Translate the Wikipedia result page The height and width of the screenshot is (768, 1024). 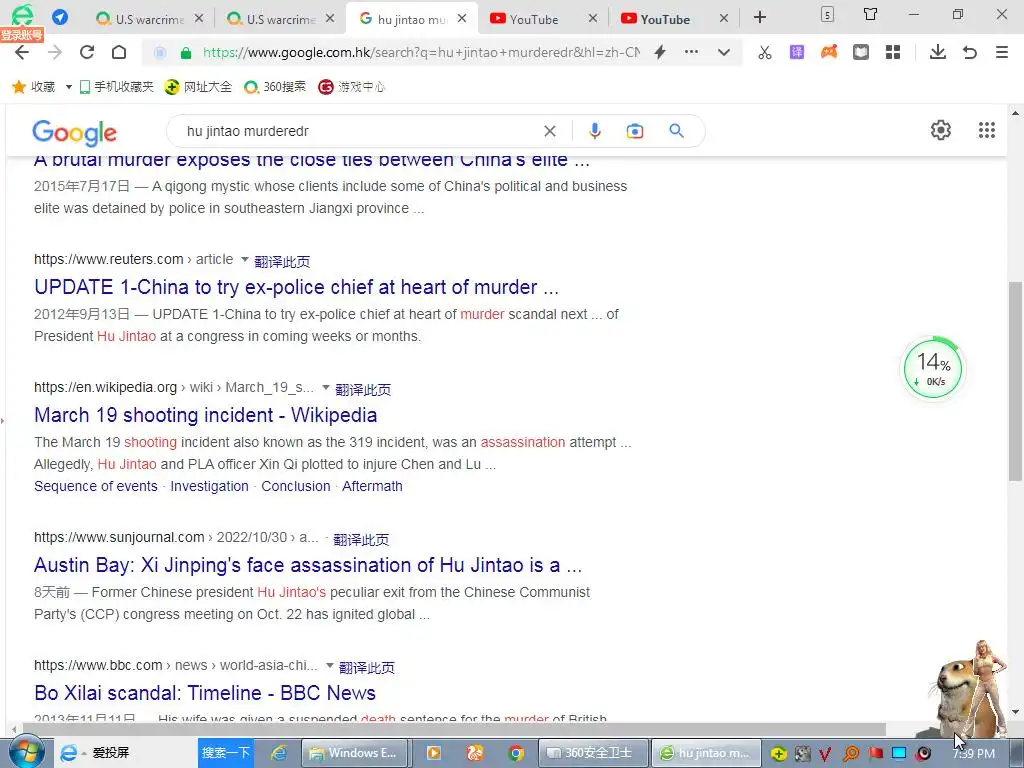coord(363,389)
